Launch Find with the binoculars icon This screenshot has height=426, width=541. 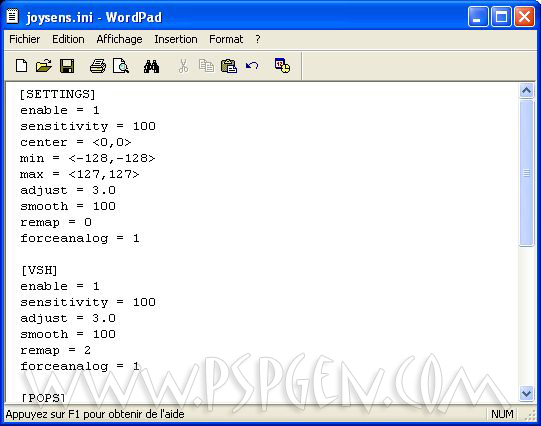[x=151, y=66]
